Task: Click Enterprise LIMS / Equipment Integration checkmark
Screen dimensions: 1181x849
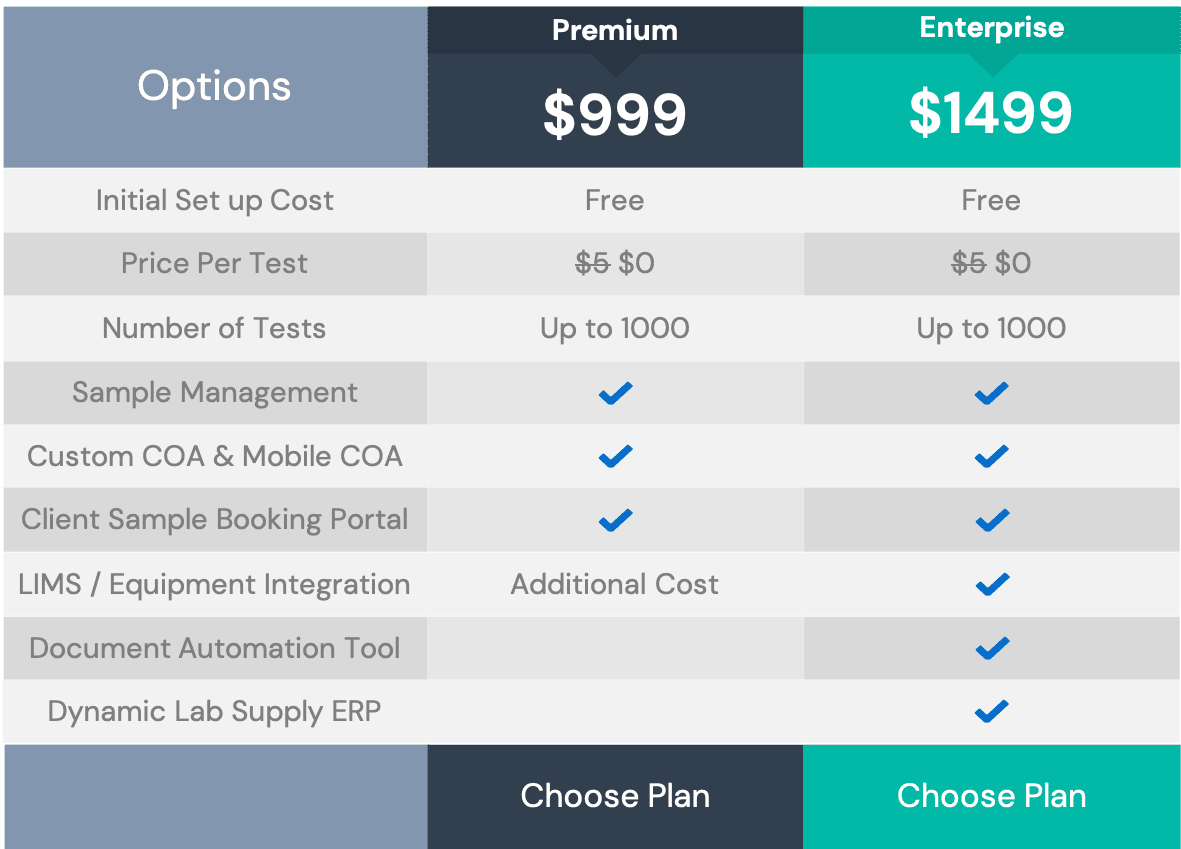Action: (992, 584)
